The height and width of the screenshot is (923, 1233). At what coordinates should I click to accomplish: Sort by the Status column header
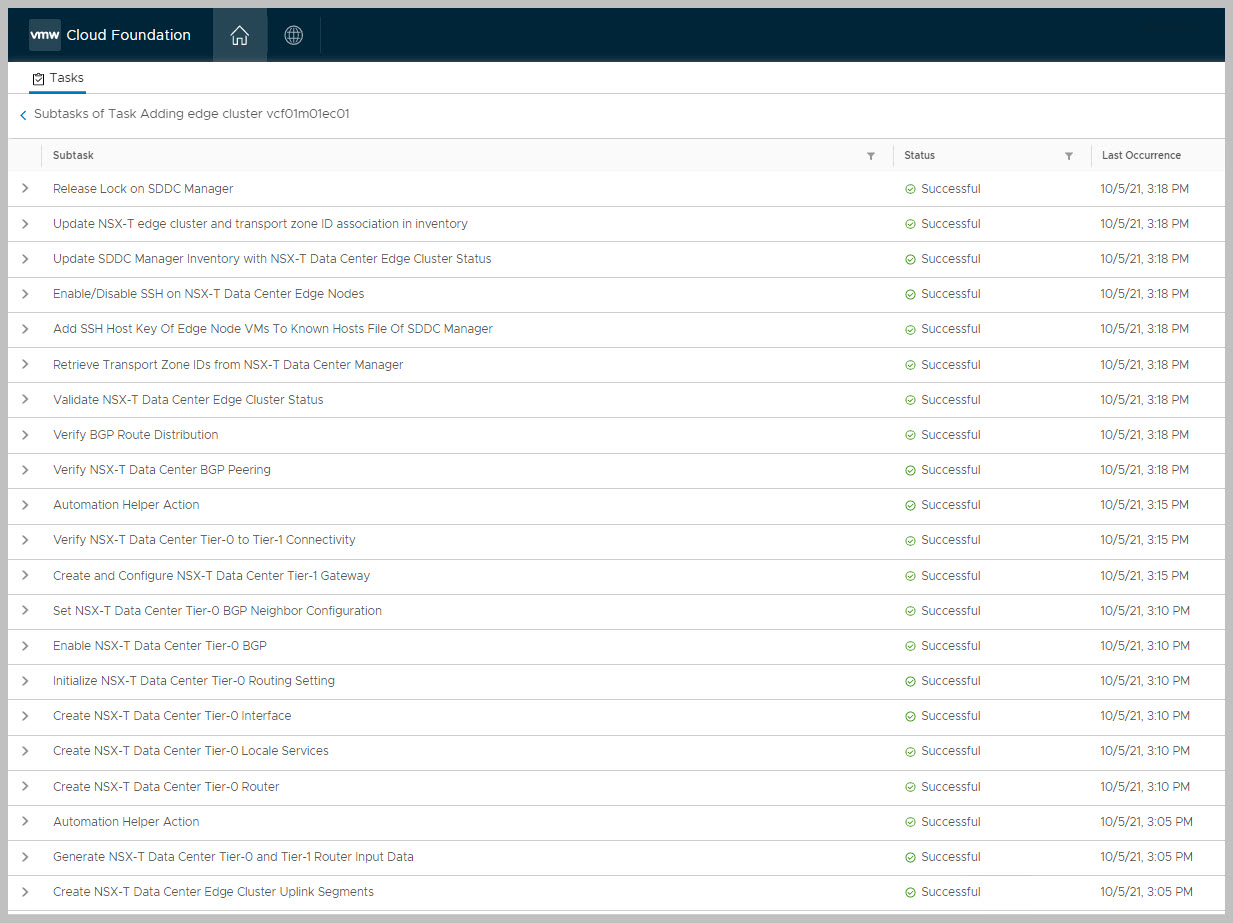[919, 156]
